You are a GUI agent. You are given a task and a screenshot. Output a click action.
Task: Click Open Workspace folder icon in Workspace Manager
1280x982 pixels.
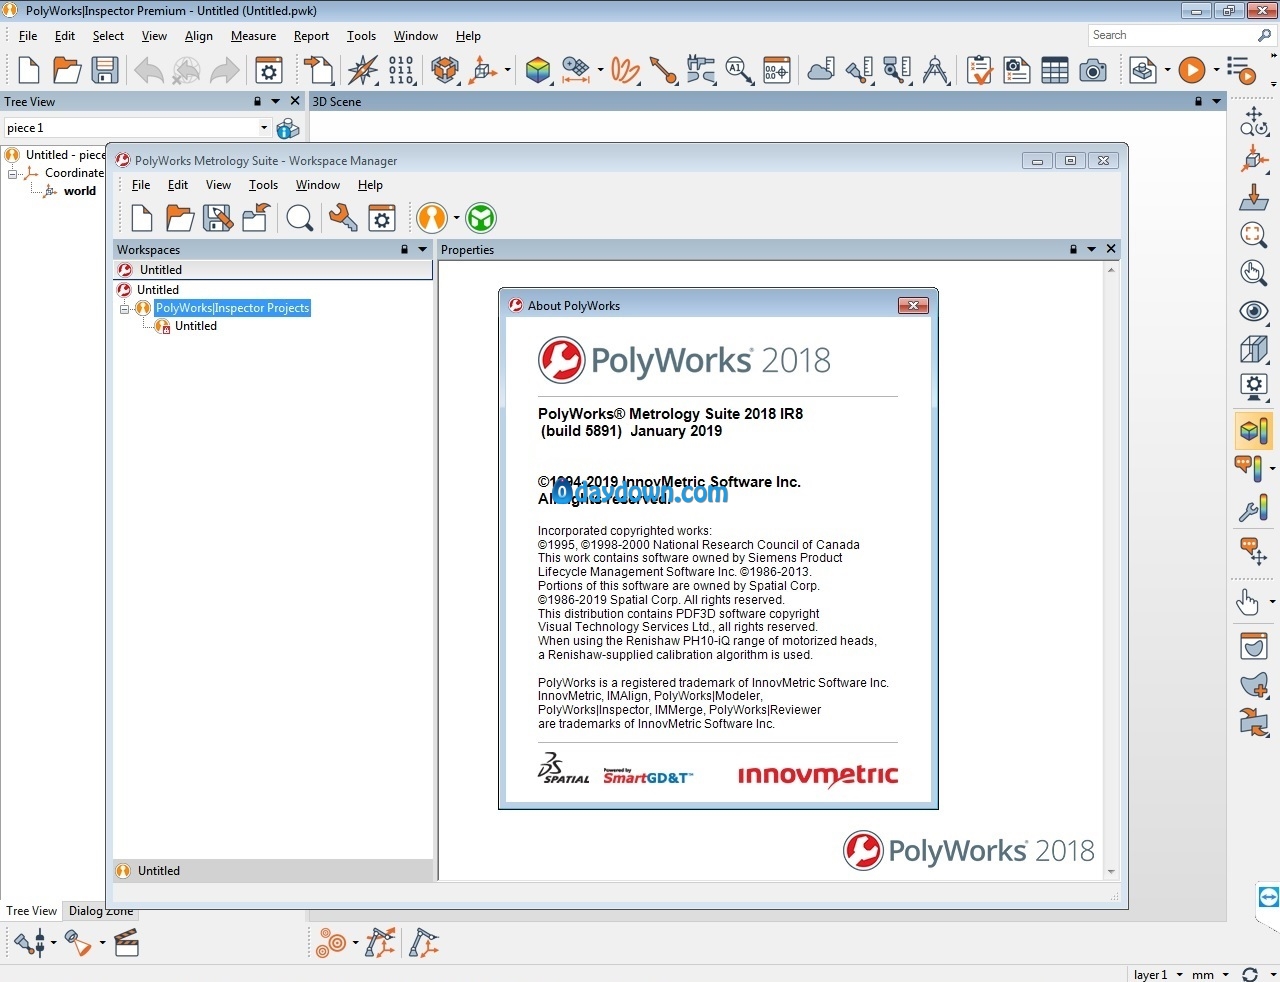click(180, 218)
